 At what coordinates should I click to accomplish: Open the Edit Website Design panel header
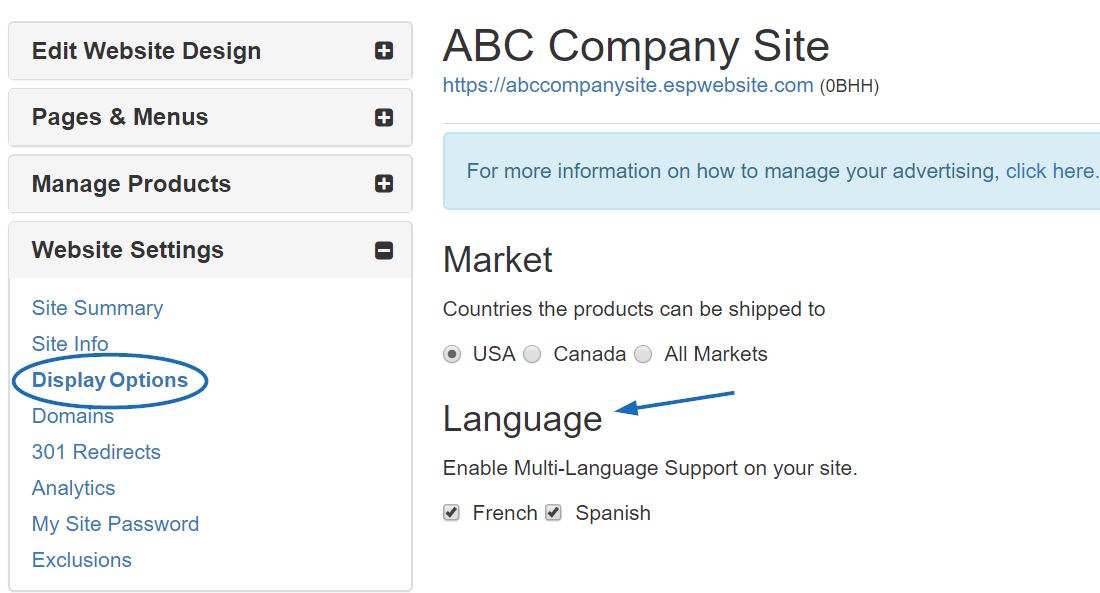[x=210, y=51]
